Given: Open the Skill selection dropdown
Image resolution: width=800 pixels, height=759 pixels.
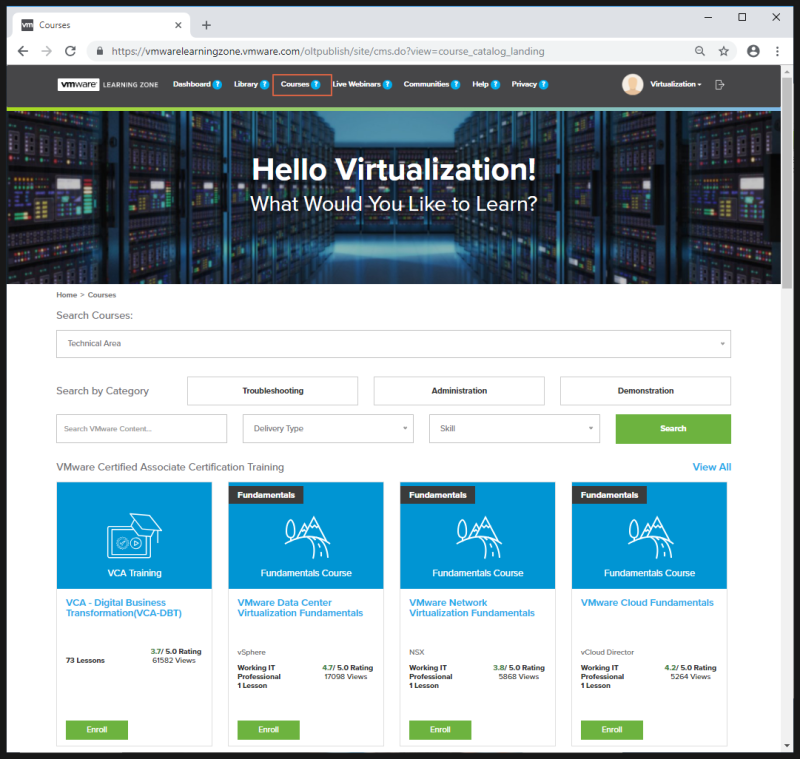Looking at the screenshot, I should [514, 428].
